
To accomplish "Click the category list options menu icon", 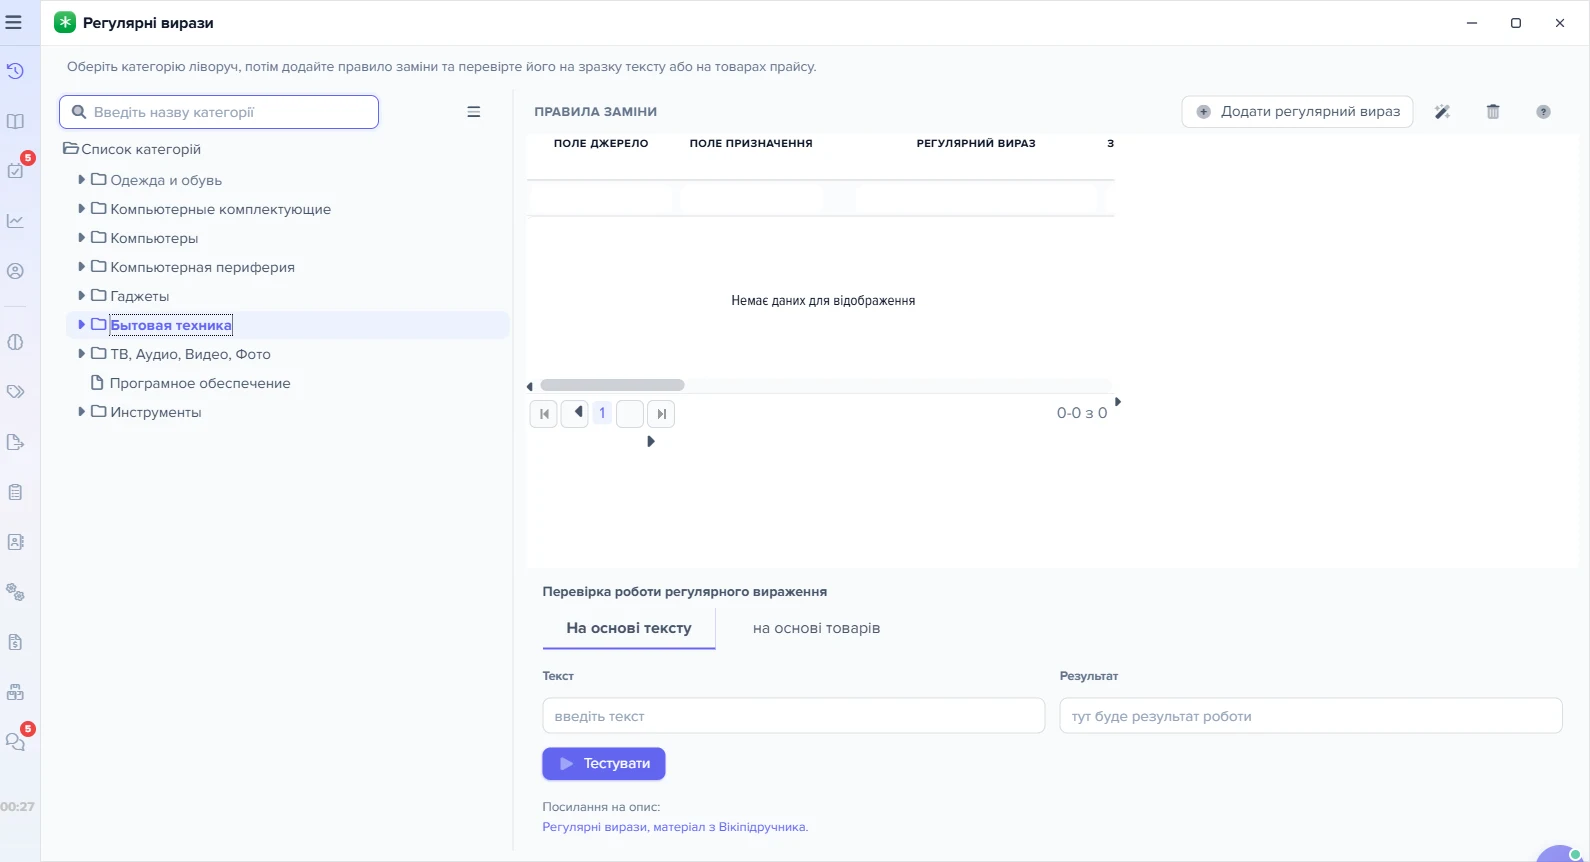I will [474, 112].
